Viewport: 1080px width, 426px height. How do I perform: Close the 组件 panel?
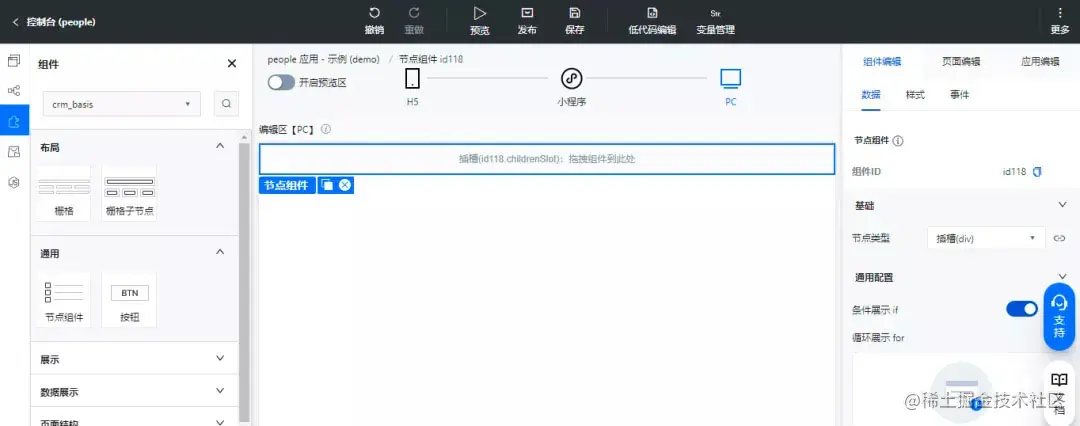(231, 63)
